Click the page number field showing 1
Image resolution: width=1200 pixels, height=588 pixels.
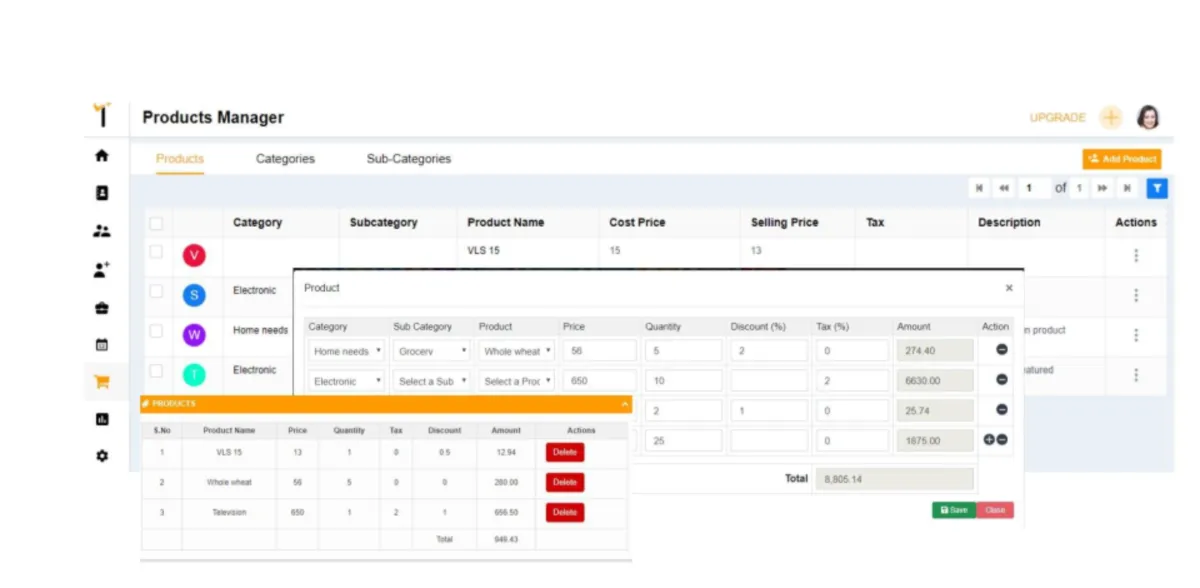click(x=1034, y=188)
